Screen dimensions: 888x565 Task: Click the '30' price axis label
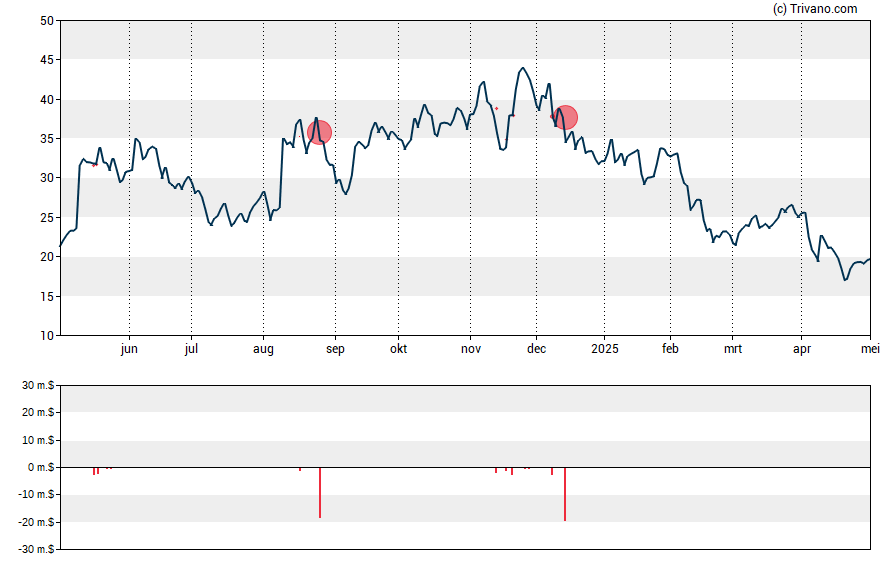47,178
